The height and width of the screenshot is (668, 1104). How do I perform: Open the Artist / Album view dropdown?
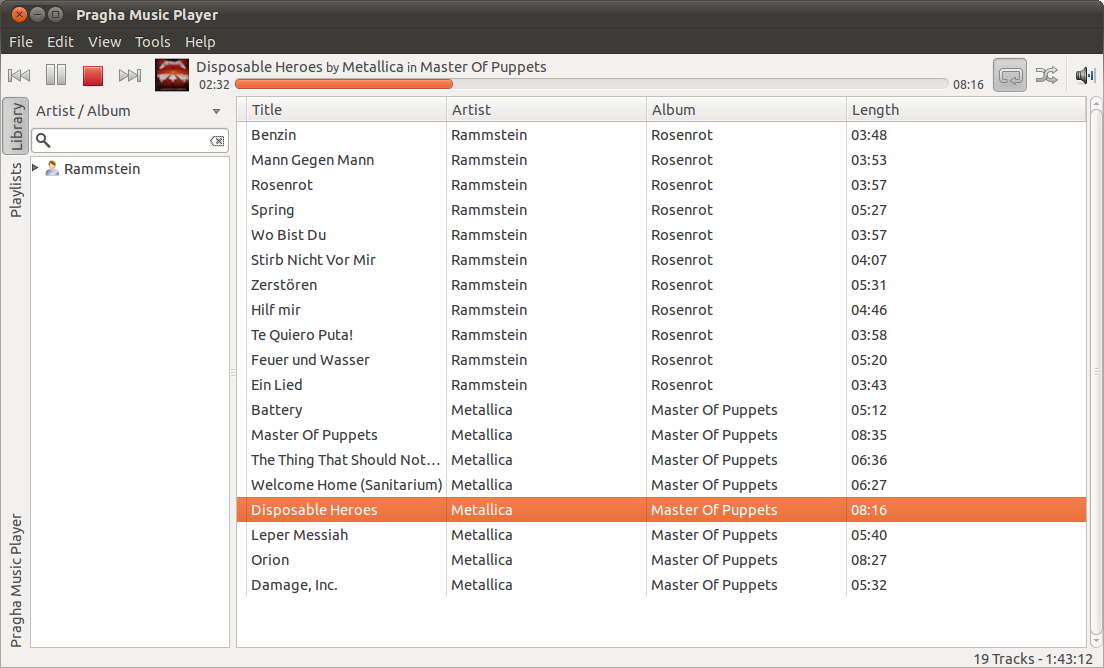pyautogui.click(x=216, y=111)
